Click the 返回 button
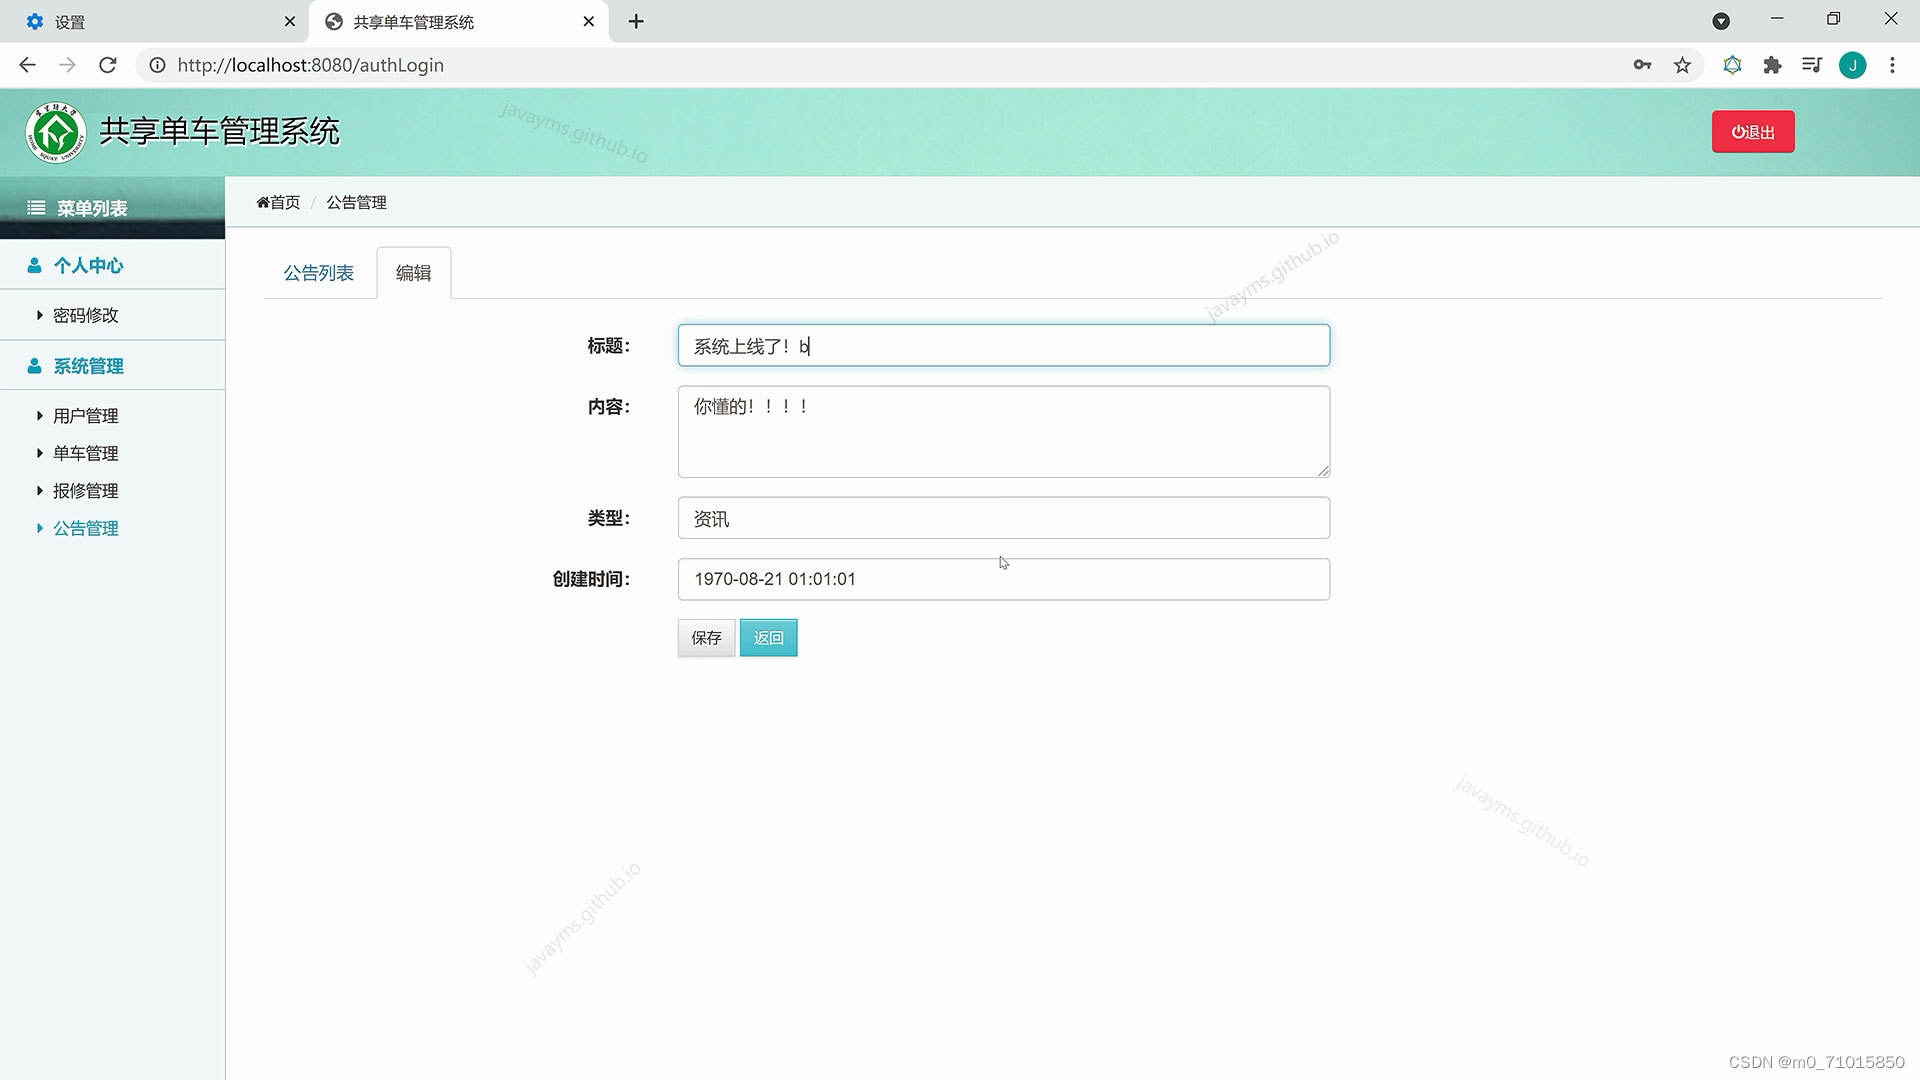The width and height of the screenshot is (1920, 1080). [768, 638]
